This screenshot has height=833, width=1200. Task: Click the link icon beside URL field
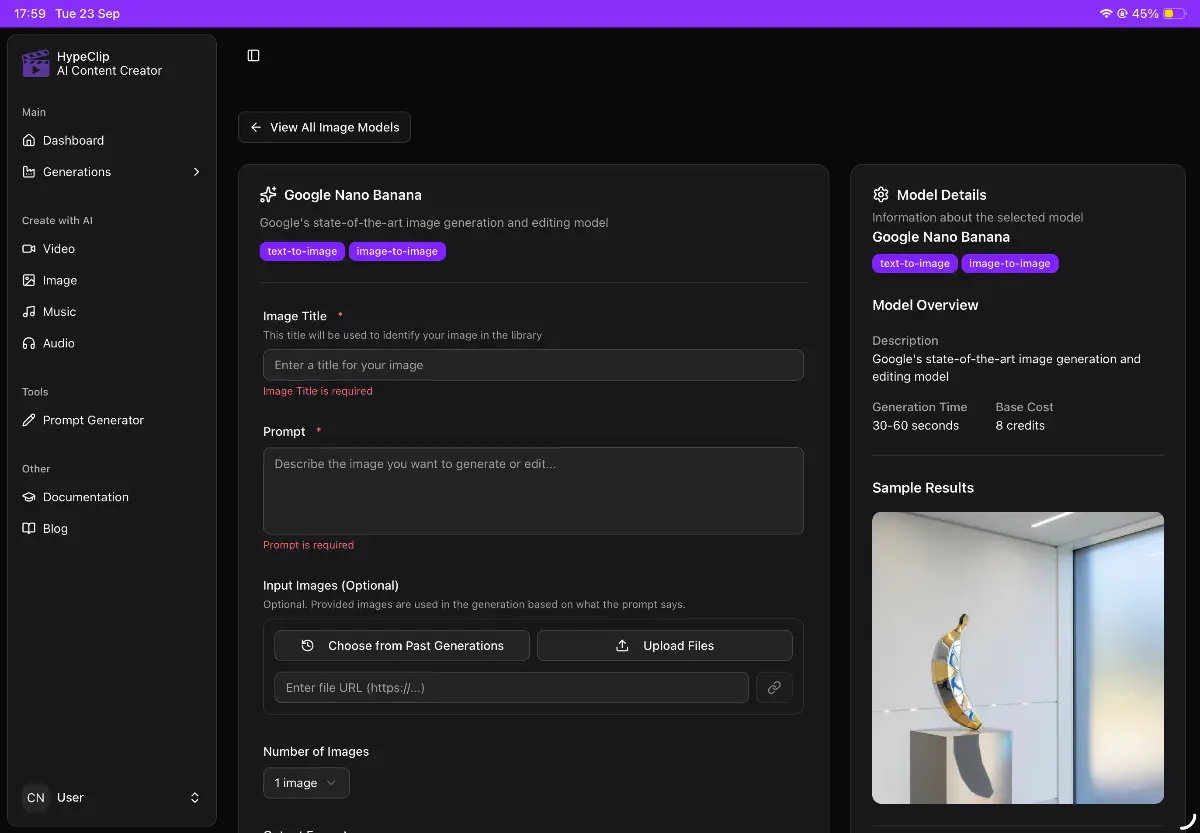pyautogui.click(x=774, y=688)
